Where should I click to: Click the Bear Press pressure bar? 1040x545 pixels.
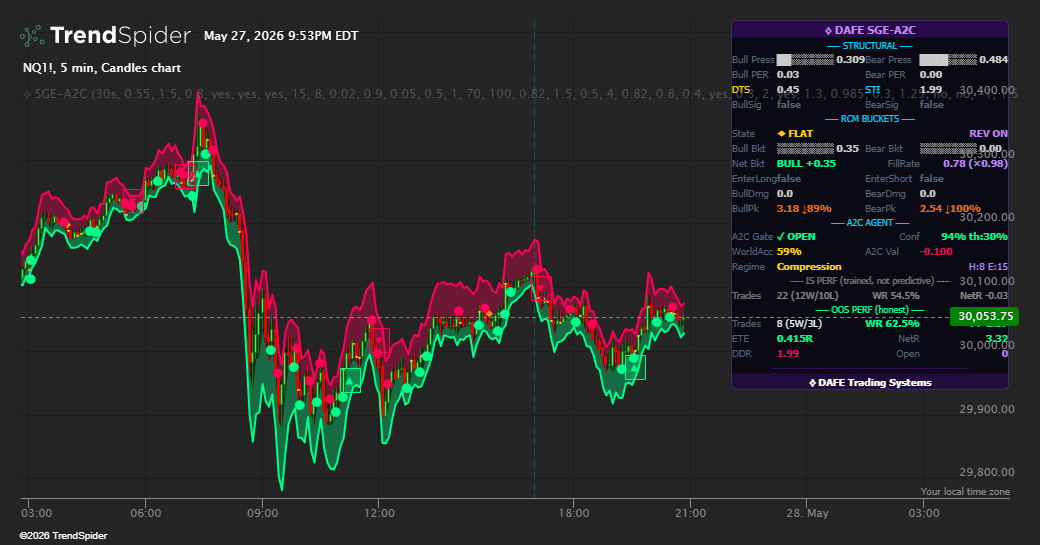948,60
